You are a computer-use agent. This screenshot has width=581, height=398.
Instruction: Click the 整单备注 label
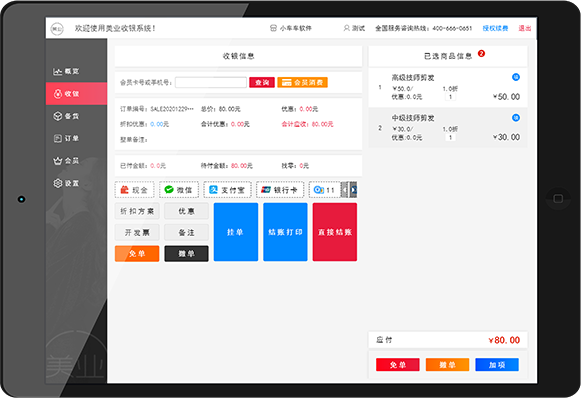[x=134, y=140]
